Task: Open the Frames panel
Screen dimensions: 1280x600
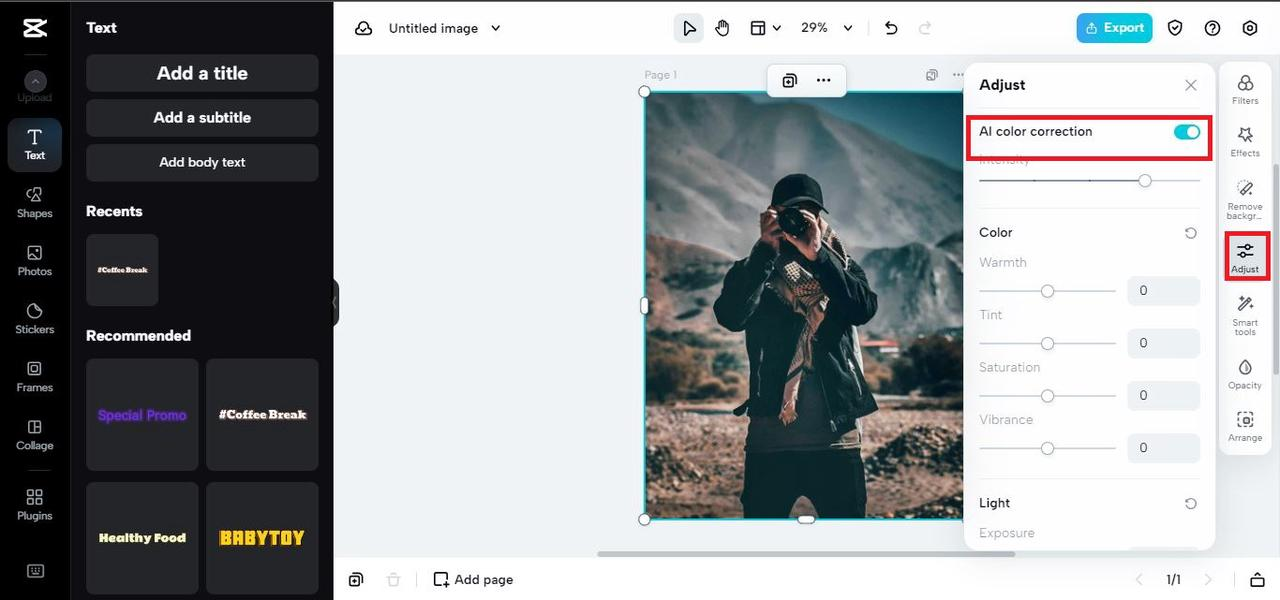Action: (x=35, y=376)
